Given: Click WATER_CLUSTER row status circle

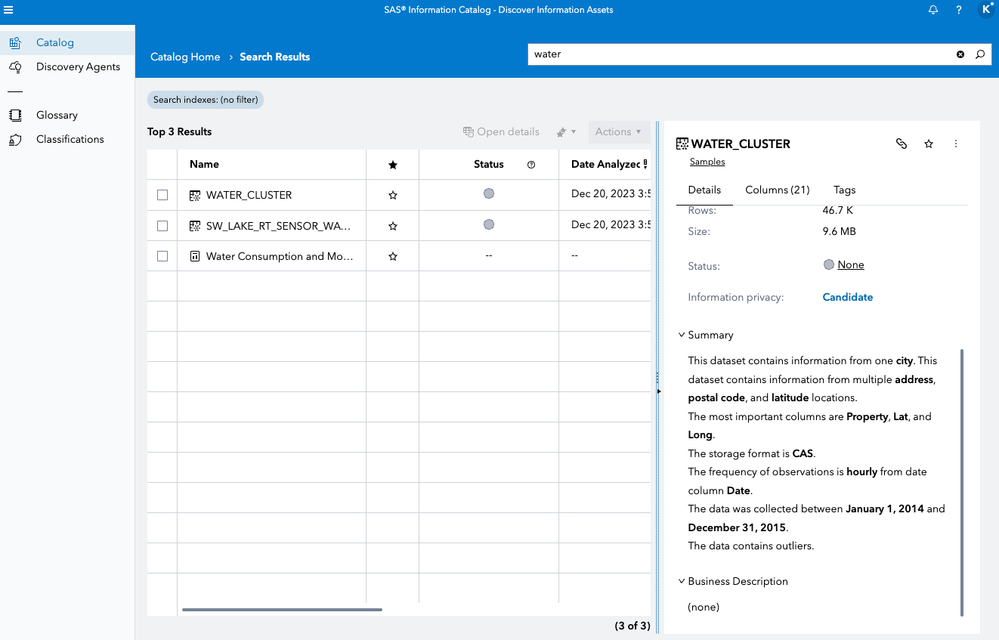Looking at the screenshot, I should coord(489,194).
